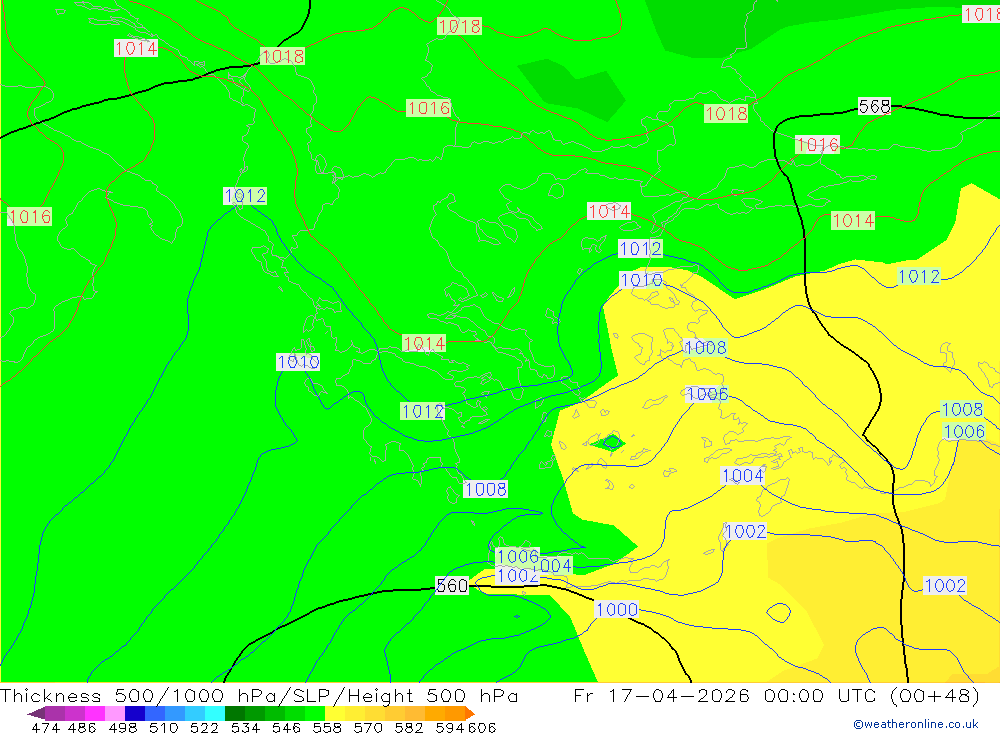Click the 1008 label directly above a 1006 label
Screen dimensions: 1000x733
click(x=962, y=409)
